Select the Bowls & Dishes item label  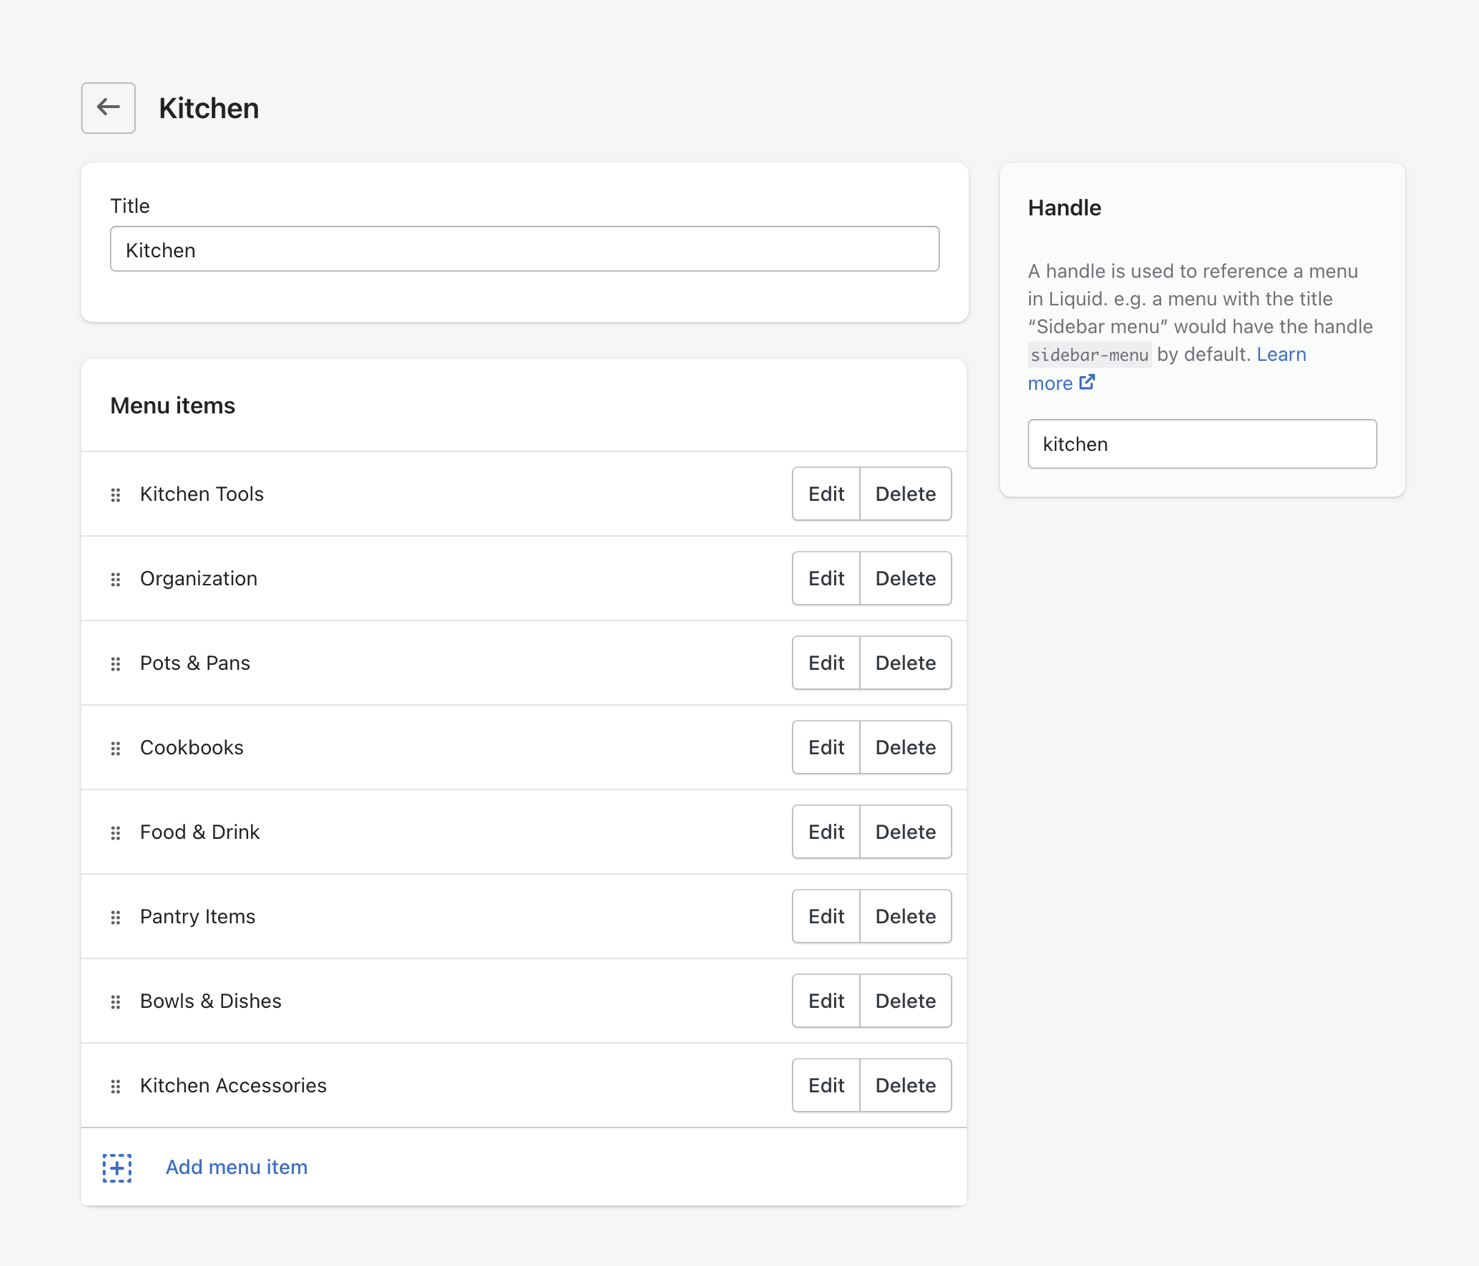pyautogui.click(x=211, y=1001)
